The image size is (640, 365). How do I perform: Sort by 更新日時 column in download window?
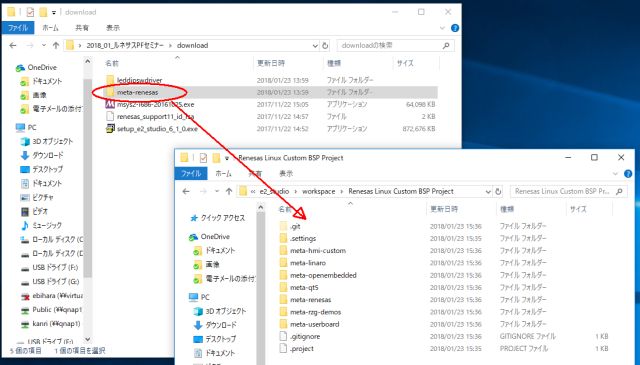271,63
